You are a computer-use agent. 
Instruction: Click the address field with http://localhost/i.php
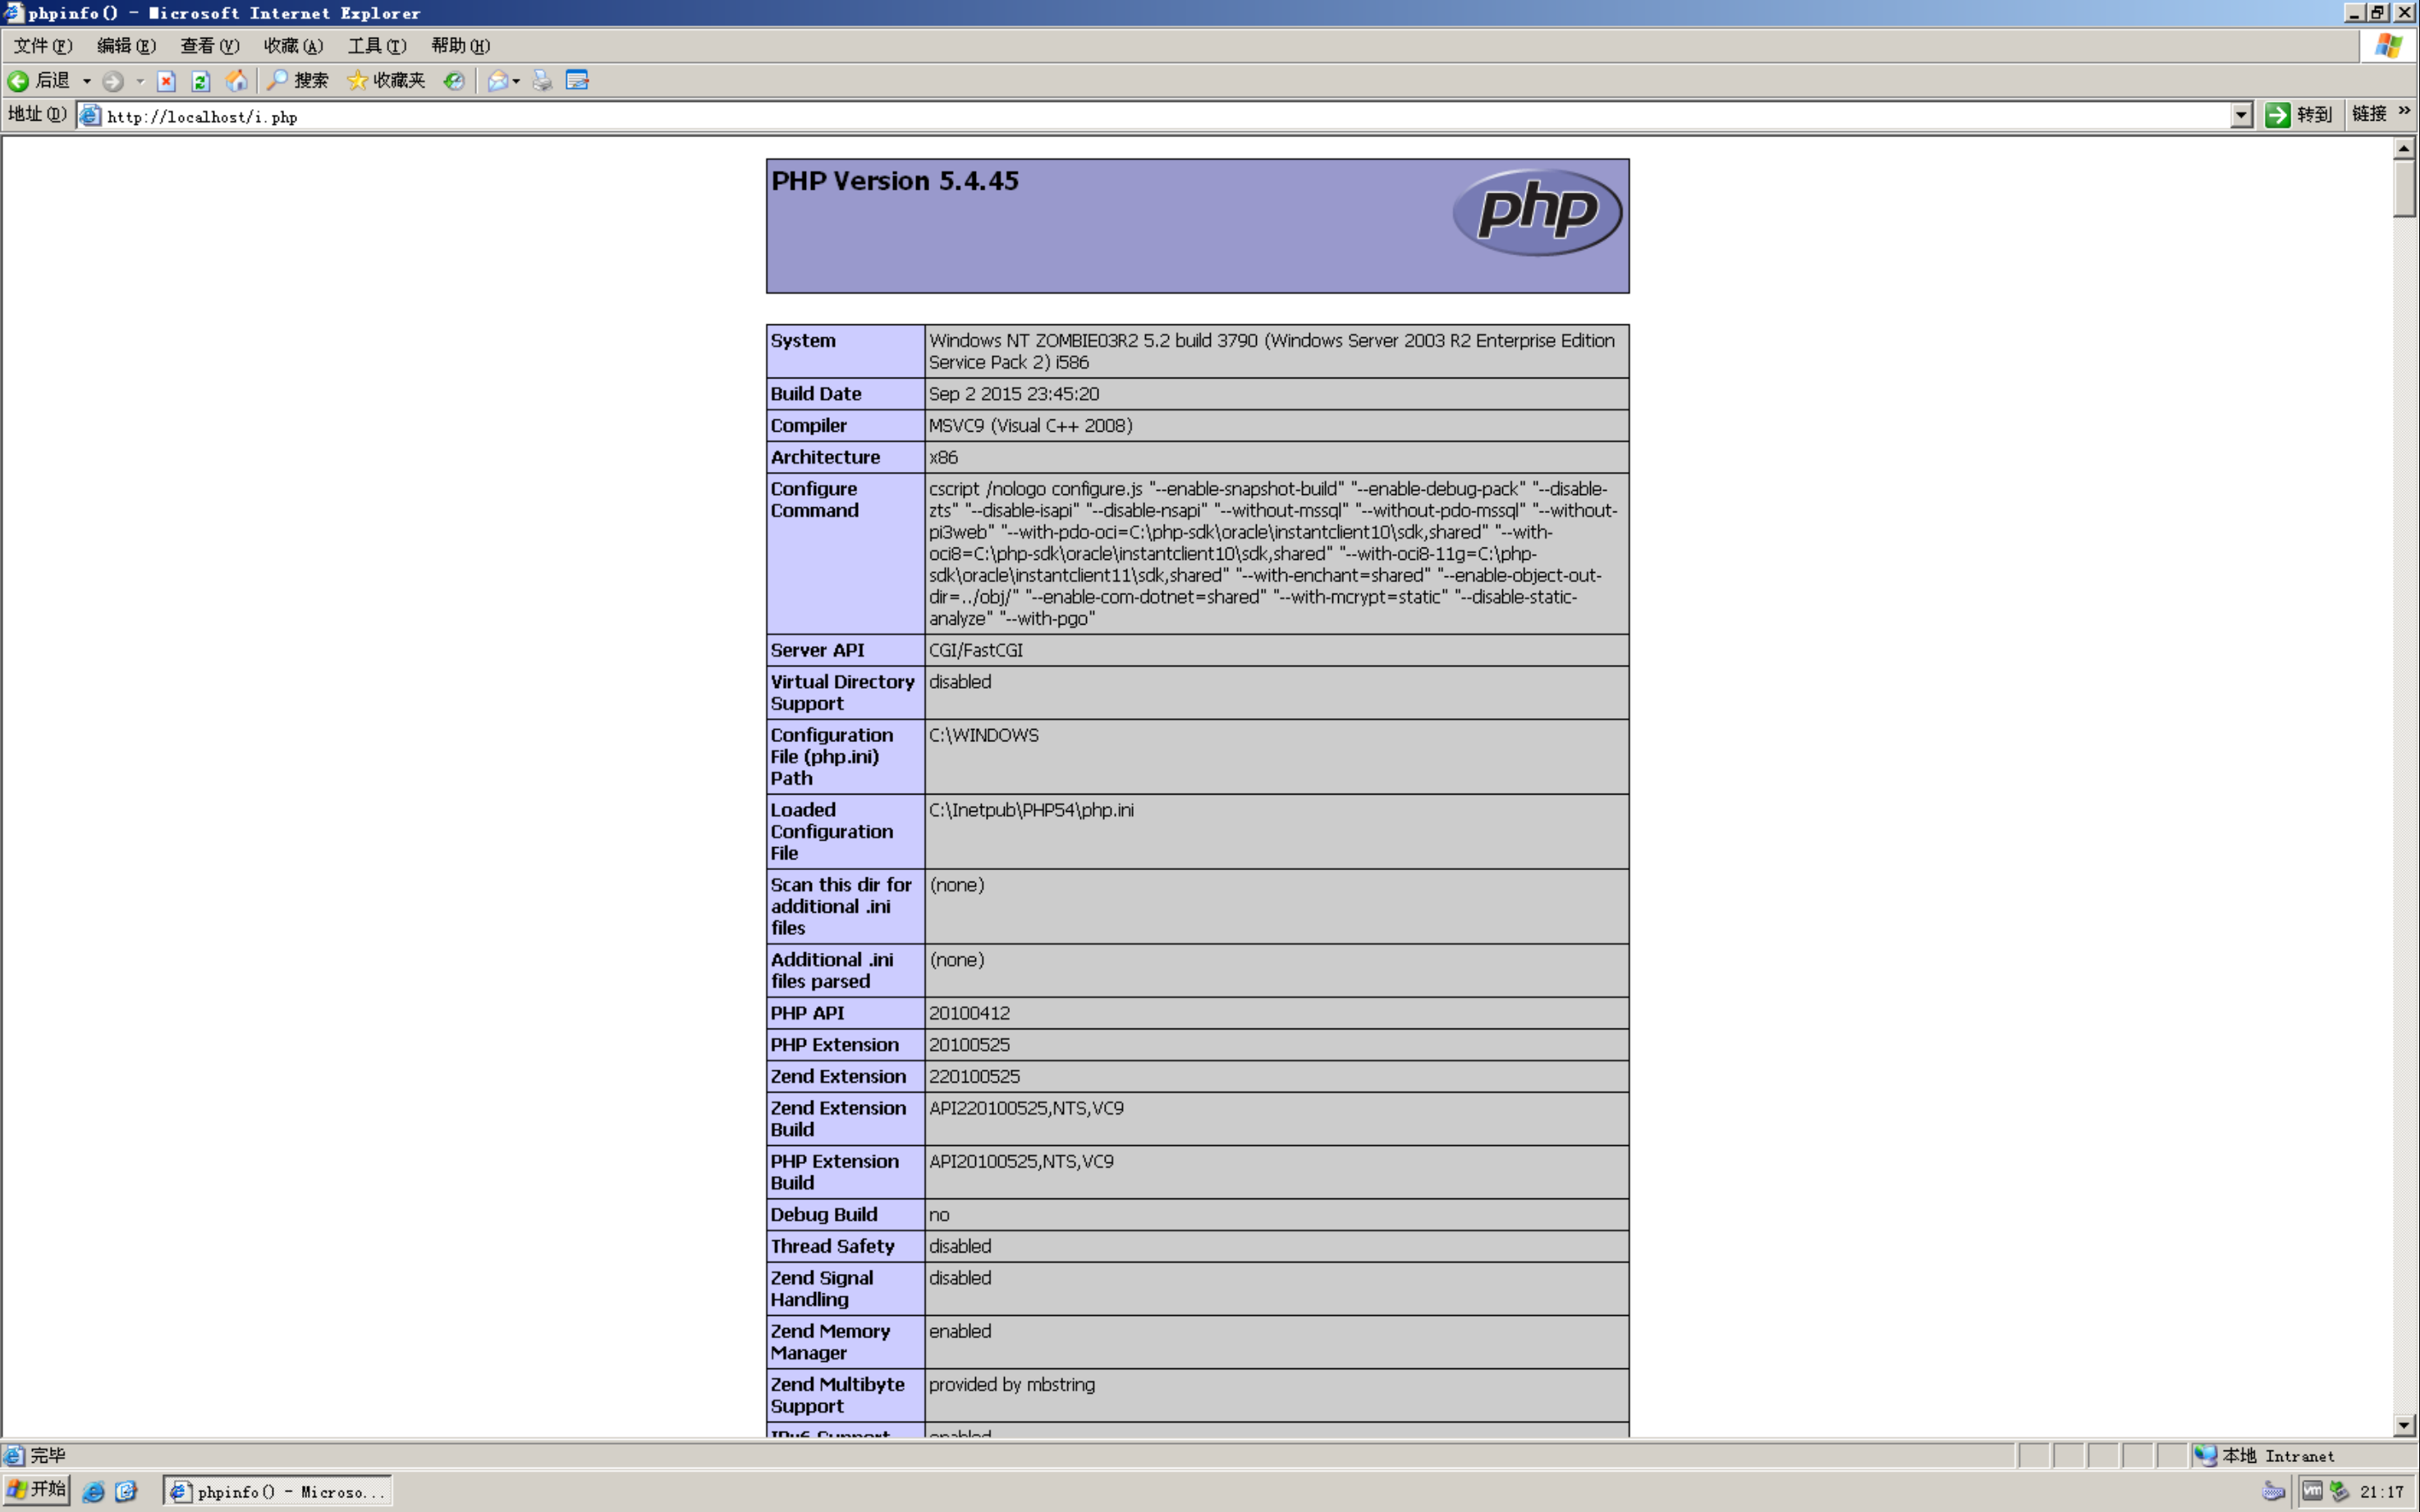pyautogui.click(x=1165, y=116)
